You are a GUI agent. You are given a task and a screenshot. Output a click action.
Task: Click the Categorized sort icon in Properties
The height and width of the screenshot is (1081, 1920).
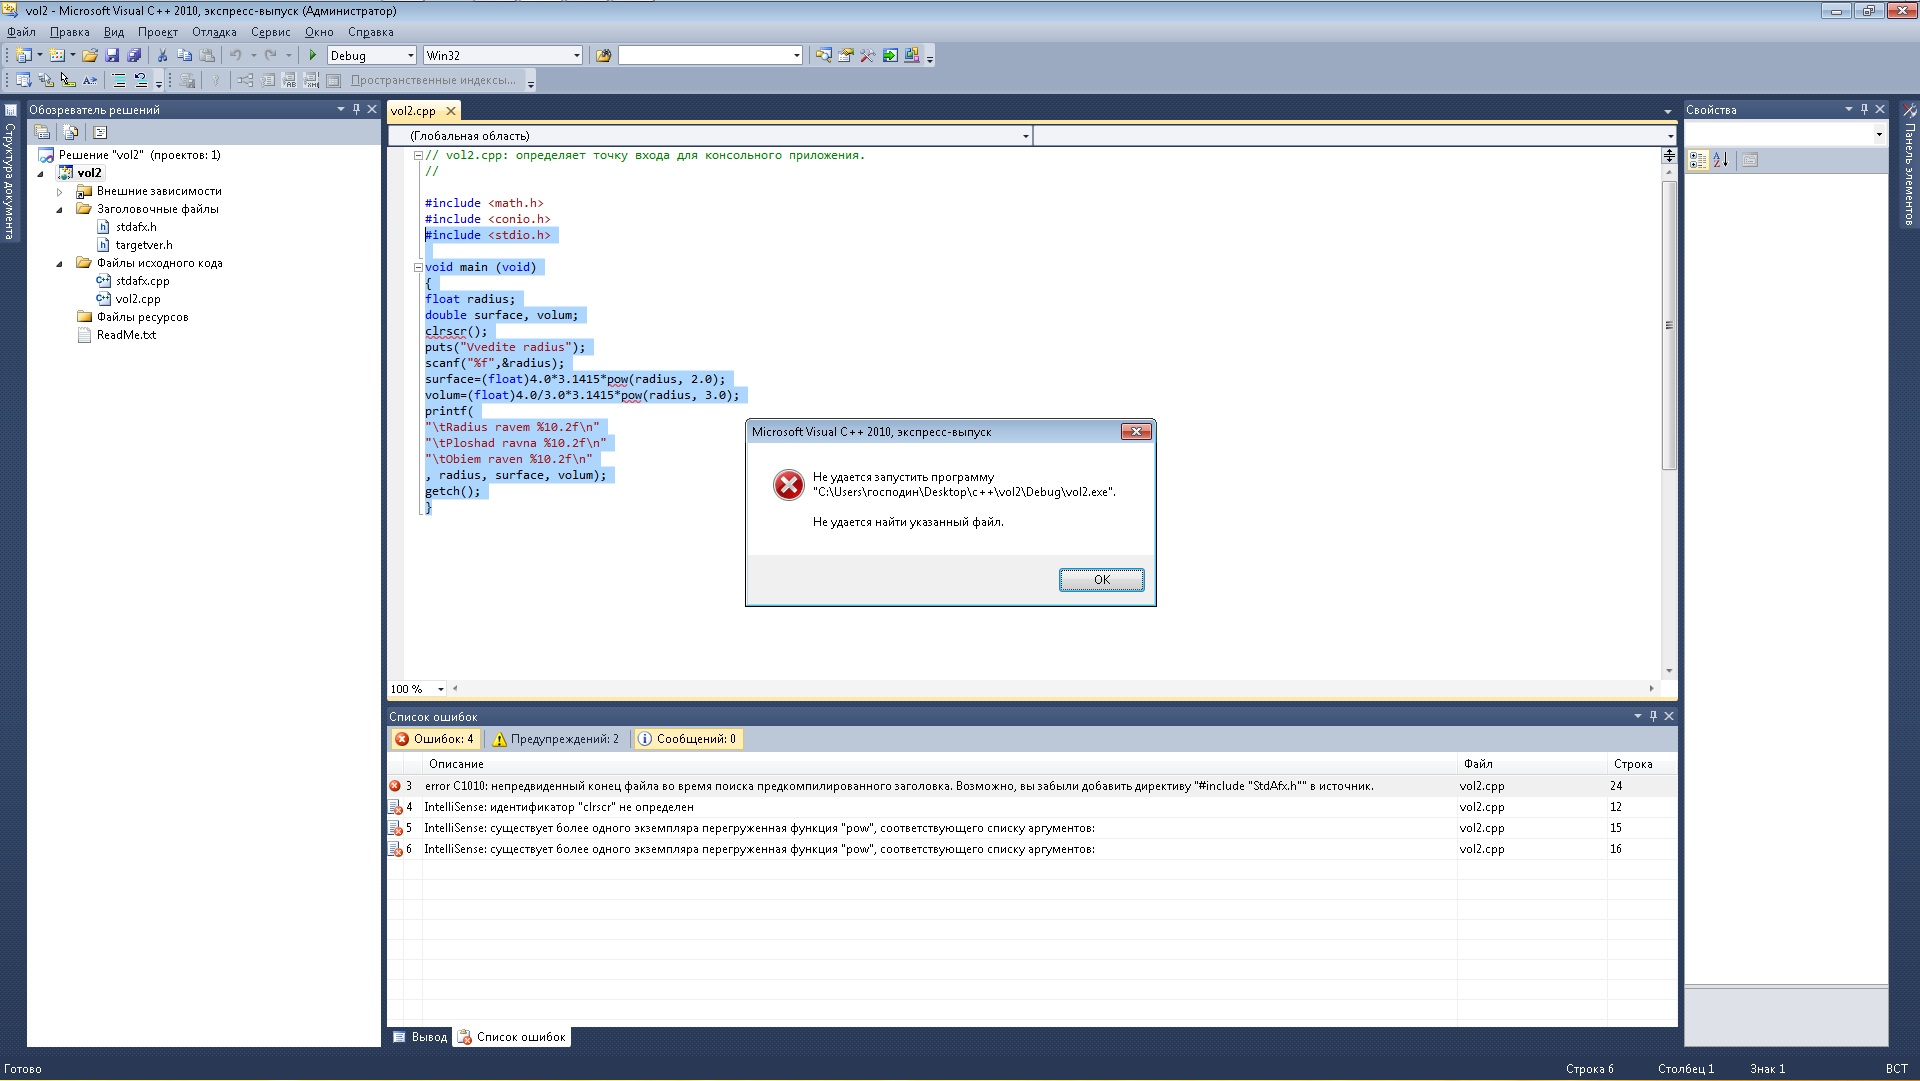point(1698,160)
